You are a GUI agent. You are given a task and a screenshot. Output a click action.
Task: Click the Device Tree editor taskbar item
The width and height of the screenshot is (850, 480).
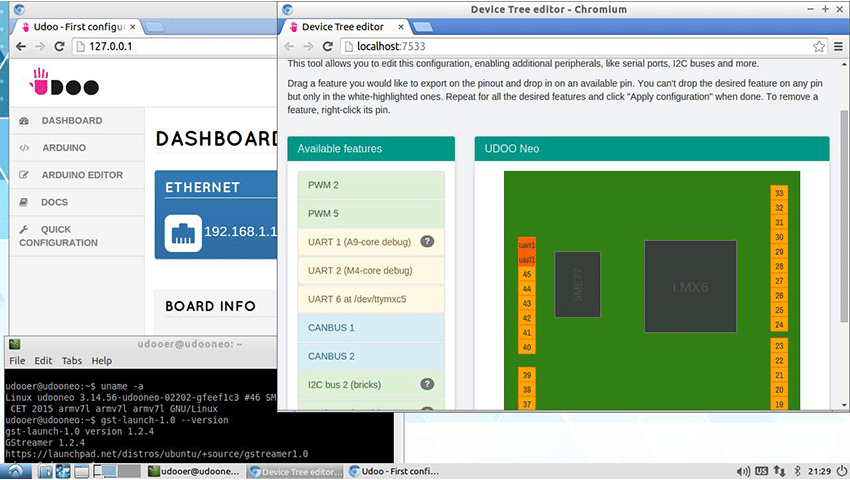pyautogui.click(x=296, y=471)
